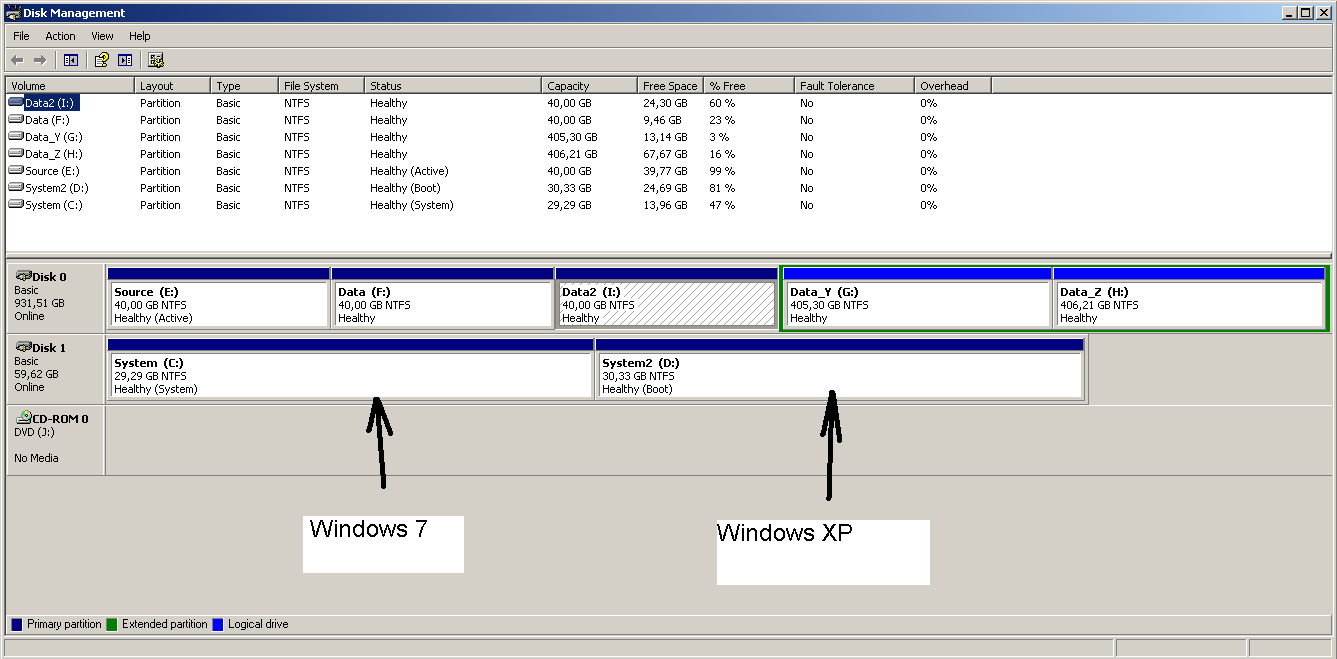Image resolution: width=1337 pixels, height=659 pixels.
Task: Open the Help question-mark toolbar icon
Action: [x=101, y=60]
